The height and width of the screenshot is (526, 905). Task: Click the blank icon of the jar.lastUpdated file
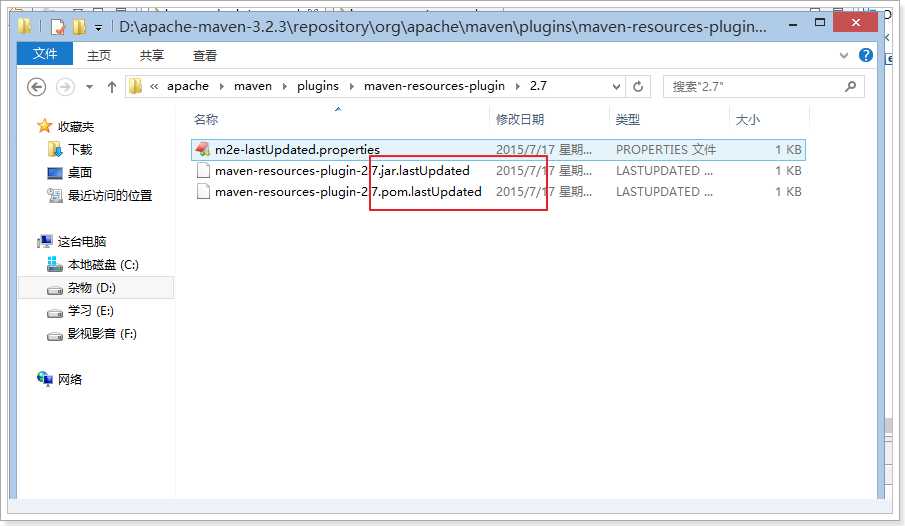coord(203,170)
